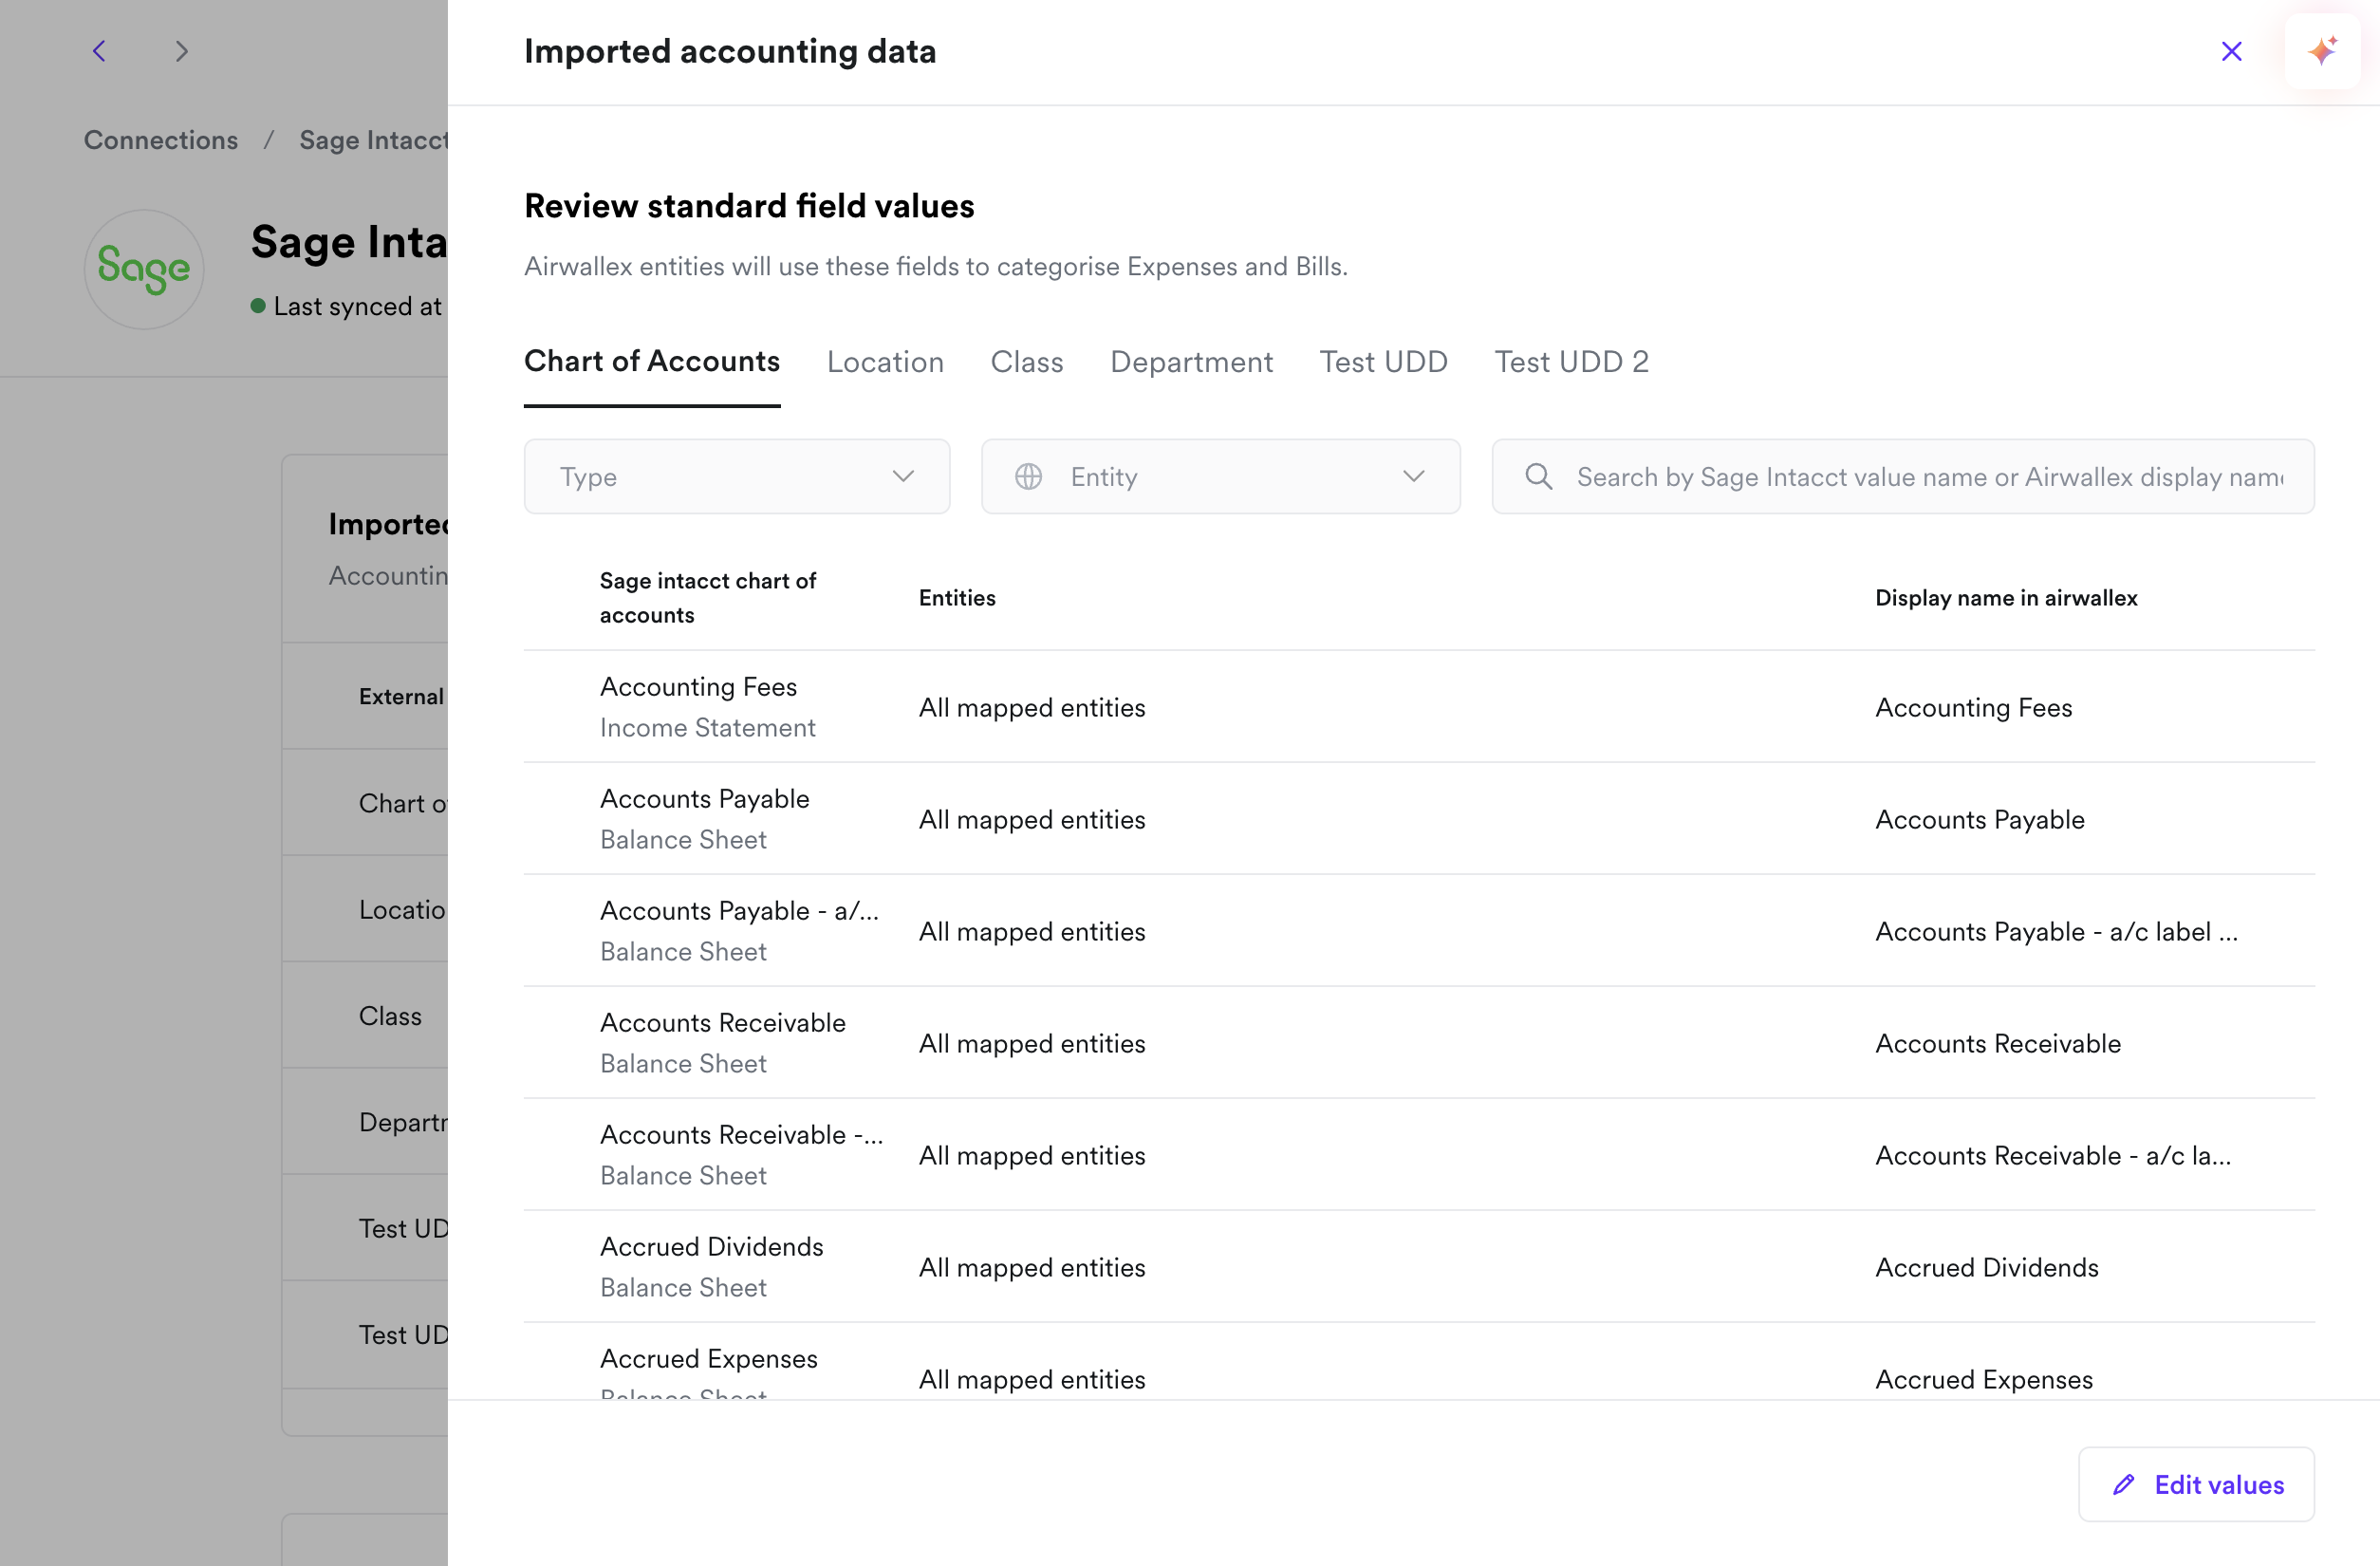The width and height of the screenshot is (2380, 1566).
Task: Click the Sage logo thumbnail
Action: (x=144, y=269)
